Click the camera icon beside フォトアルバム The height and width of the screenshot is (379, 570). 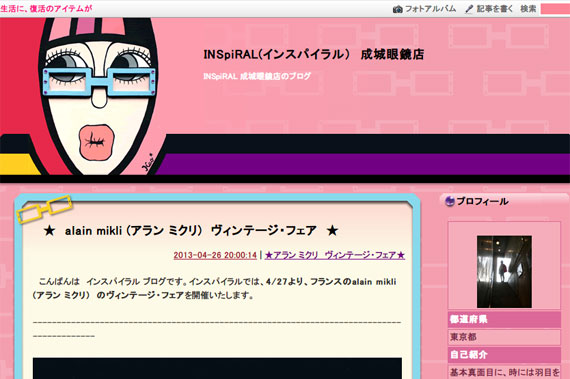[x=397, y=9]
